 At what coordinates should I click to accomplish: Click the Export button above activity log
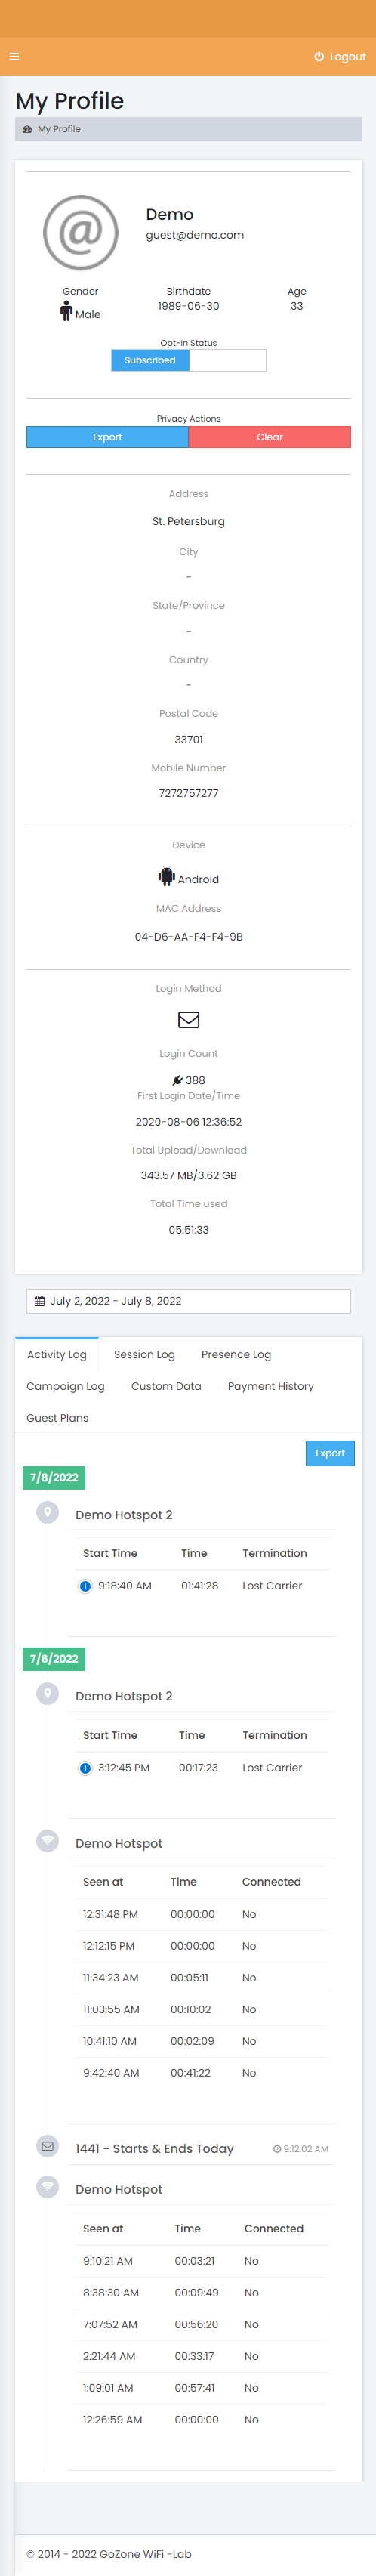pos(330,1453)
